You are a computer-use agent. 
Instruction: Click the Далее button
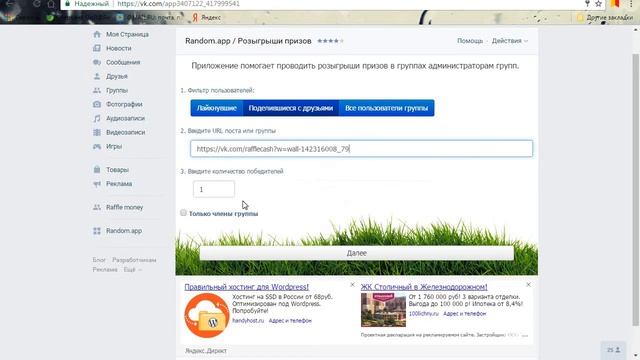356,253
